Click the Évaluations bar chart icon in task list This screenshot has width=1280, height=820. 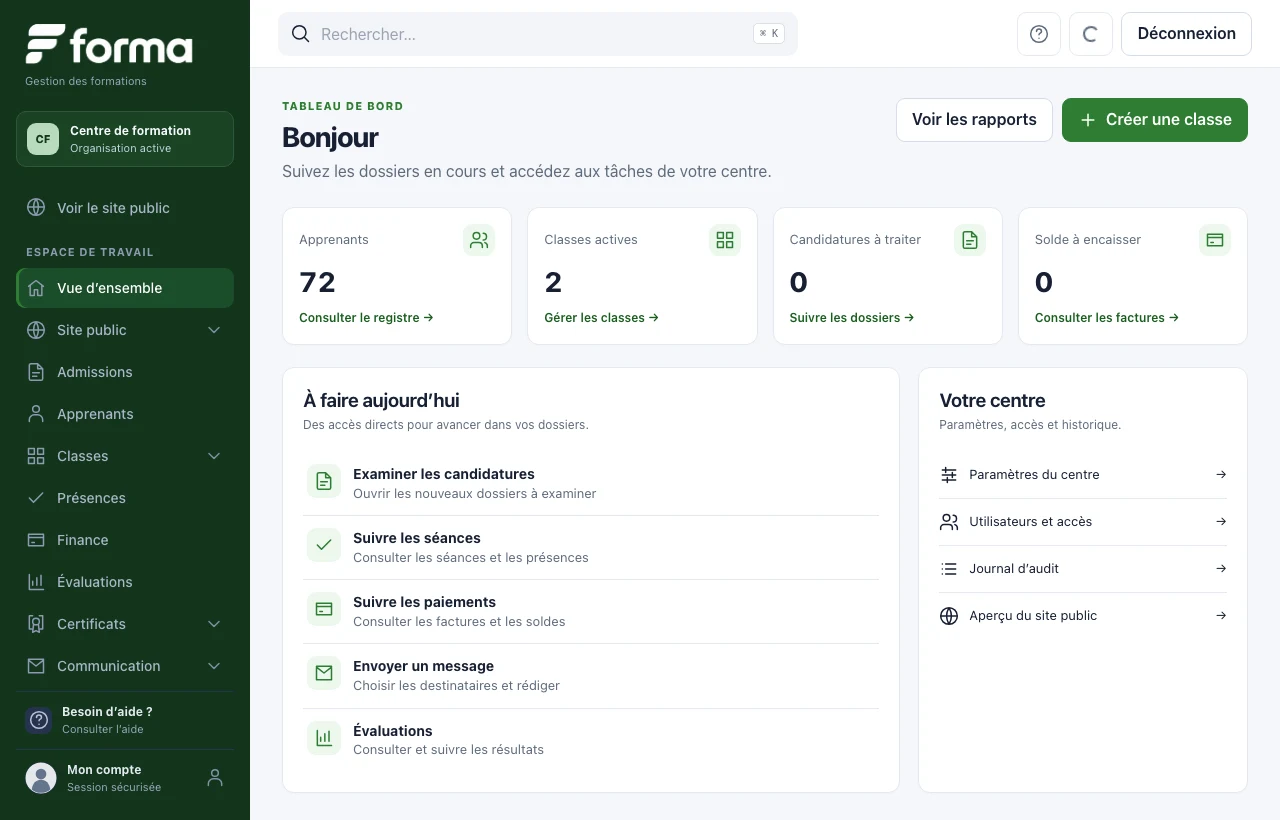(324, 739)
